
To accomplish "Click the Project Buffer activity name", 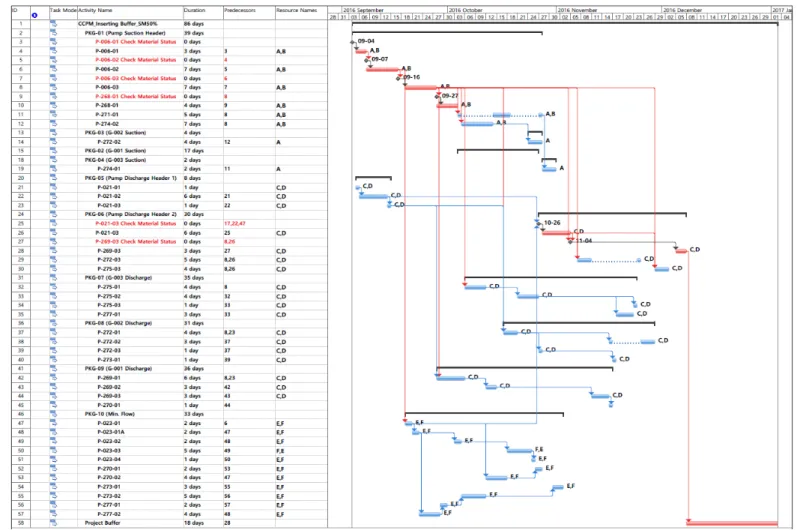I will (x=102, y=523).
